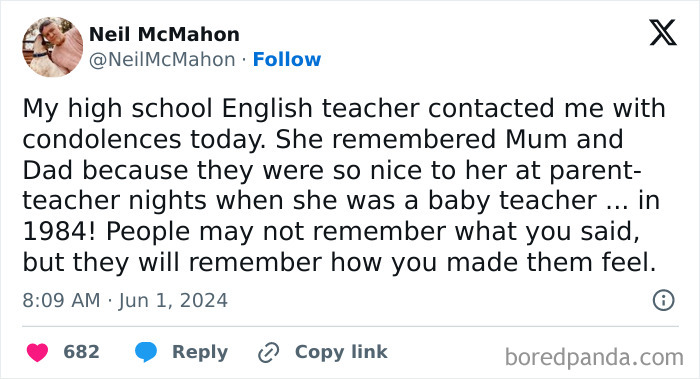700x379 pixels.
Task: Click the 8:09 AM time text
Action: (x=62, y=300)
